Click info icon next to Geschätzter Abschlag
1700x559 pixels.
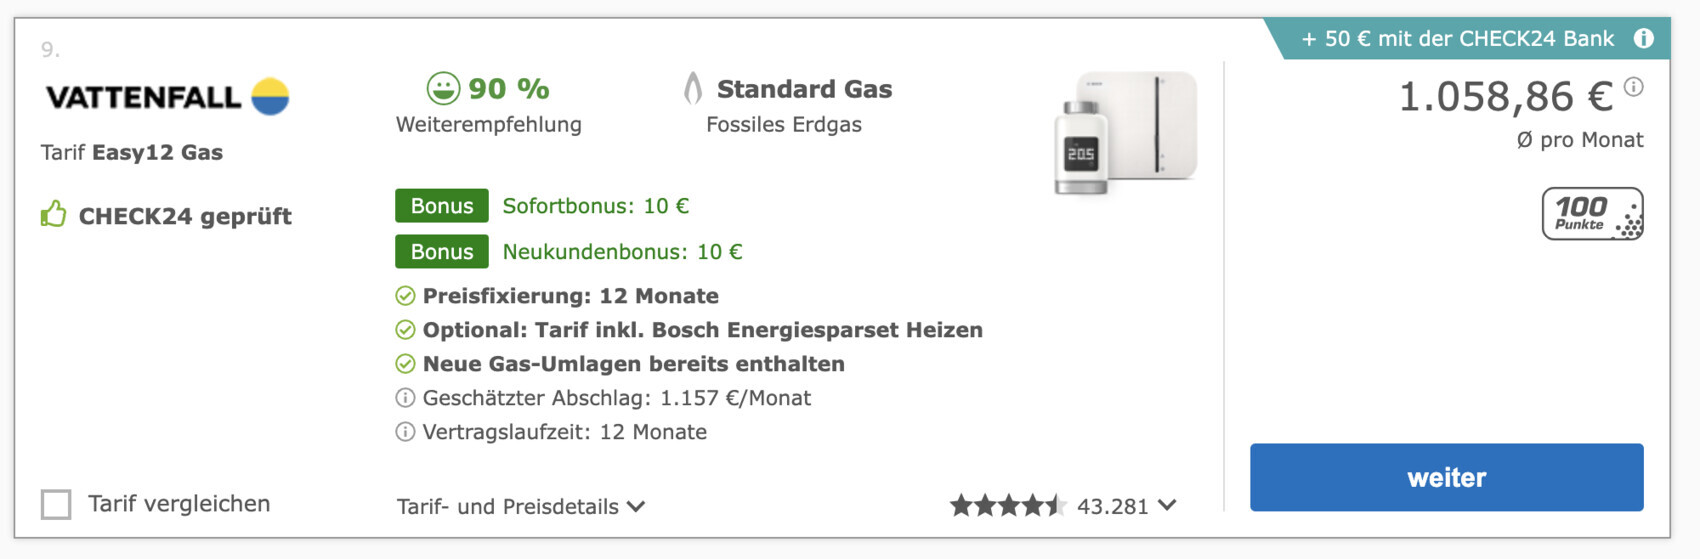coord(405,398)
